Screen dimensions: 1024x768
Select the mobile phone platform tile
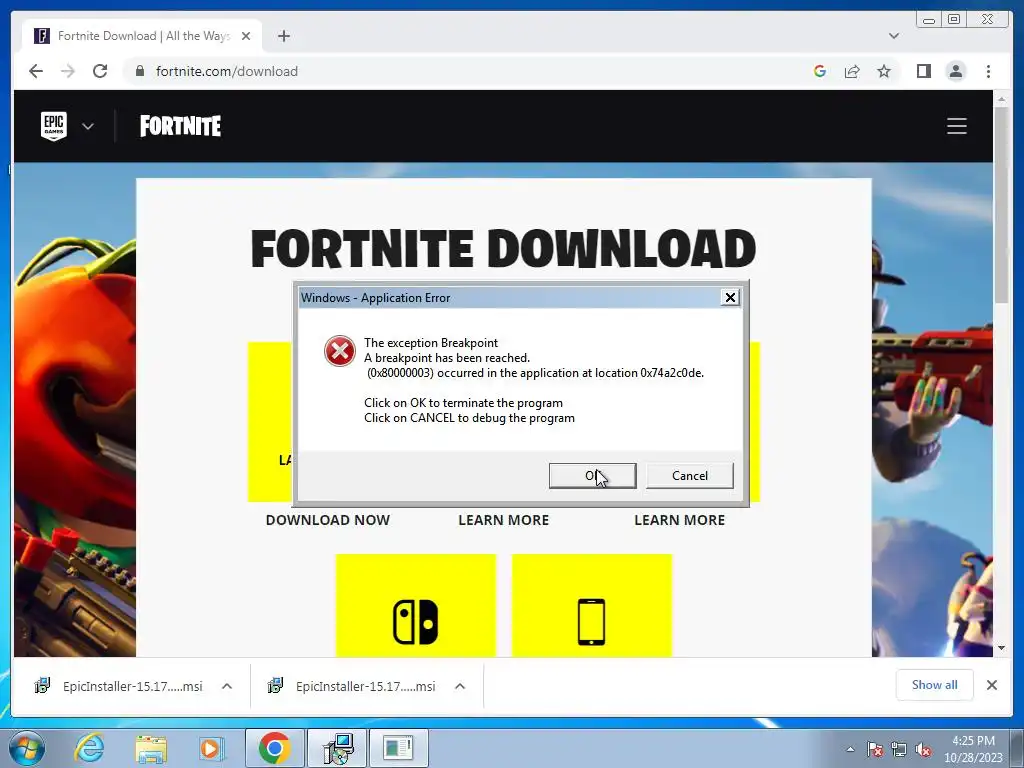592,605
